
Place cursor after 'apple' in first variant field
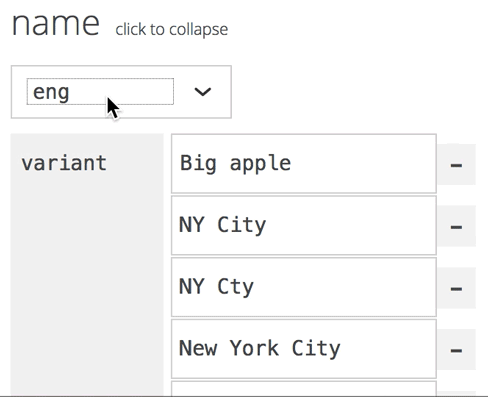[x=293, y=164]
